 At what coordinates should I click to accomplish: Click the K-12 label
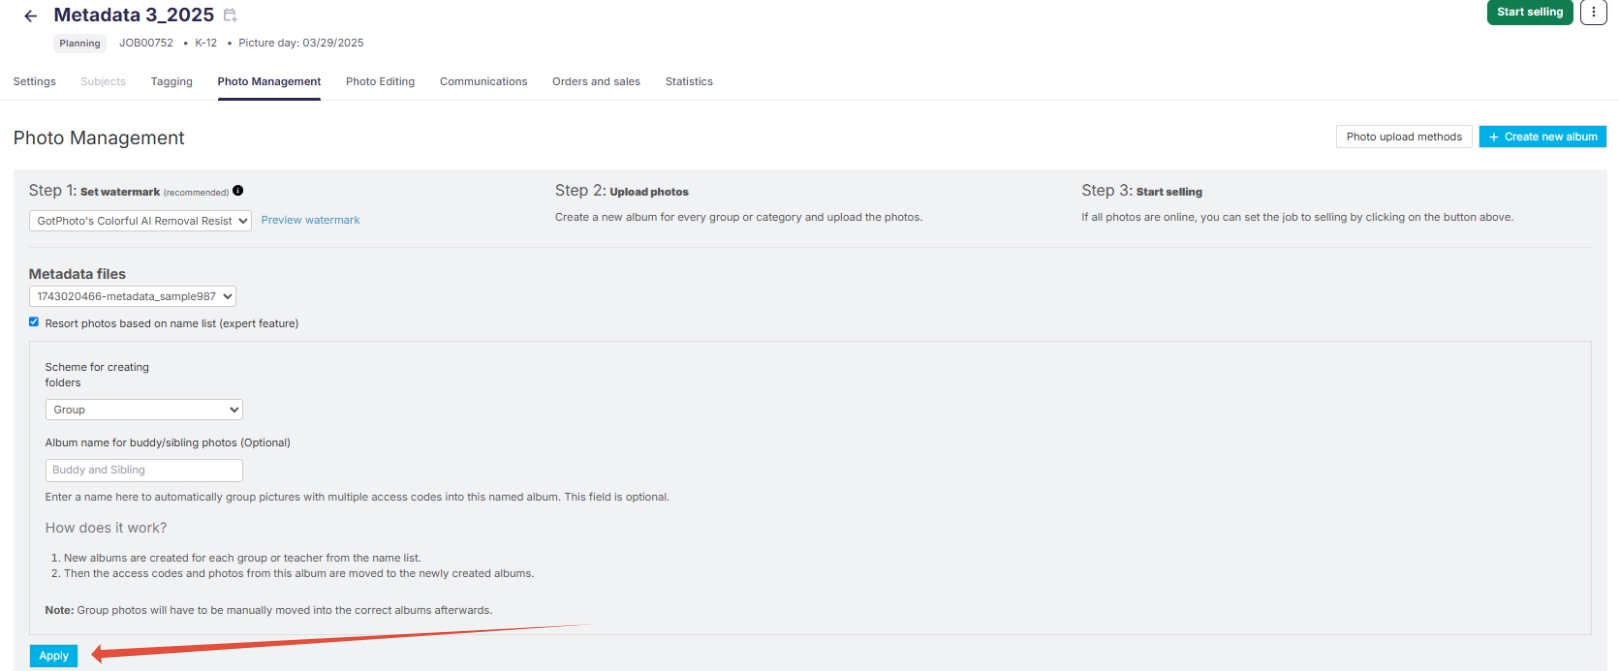[x=206, y=43]
